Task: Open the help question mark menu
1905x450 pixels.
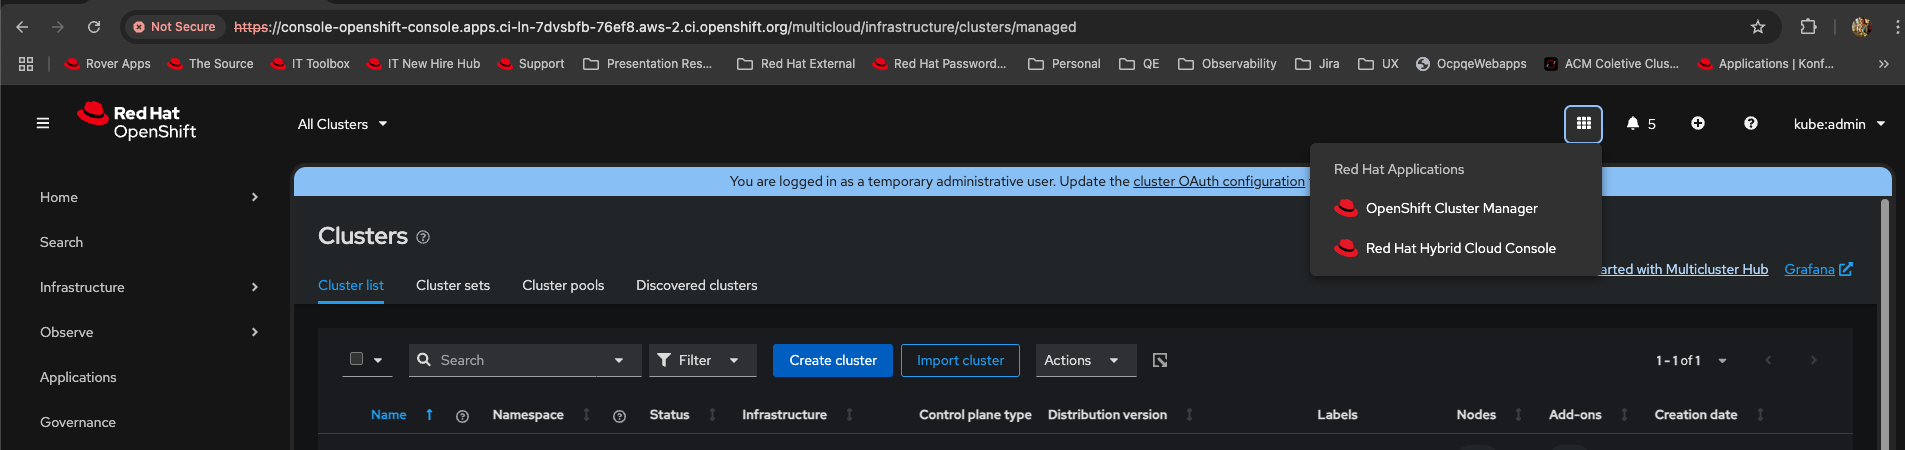Action: click(1751, 124)
